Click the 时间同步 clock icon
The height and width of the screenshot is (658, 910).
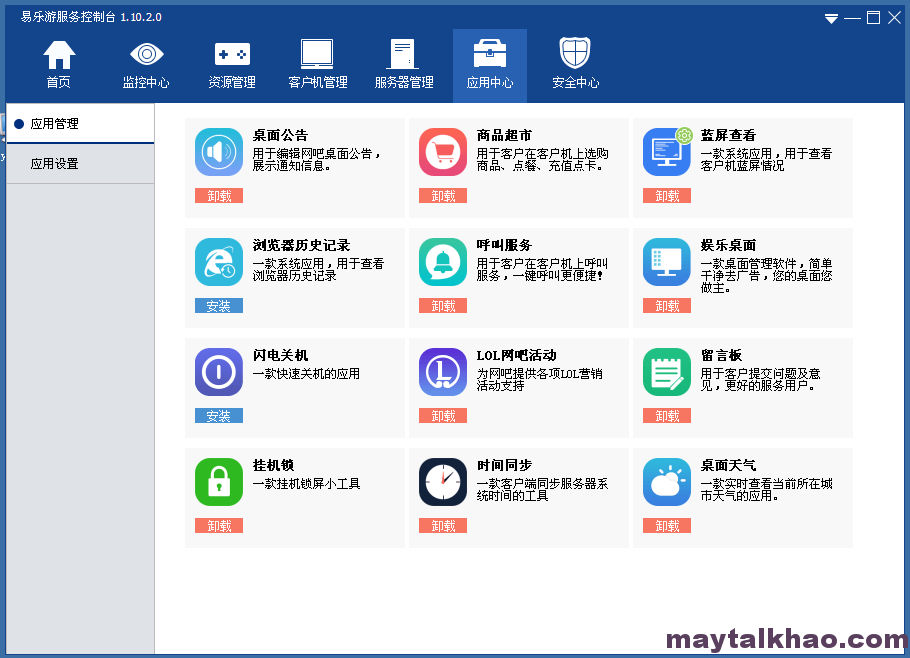point(443,482)
